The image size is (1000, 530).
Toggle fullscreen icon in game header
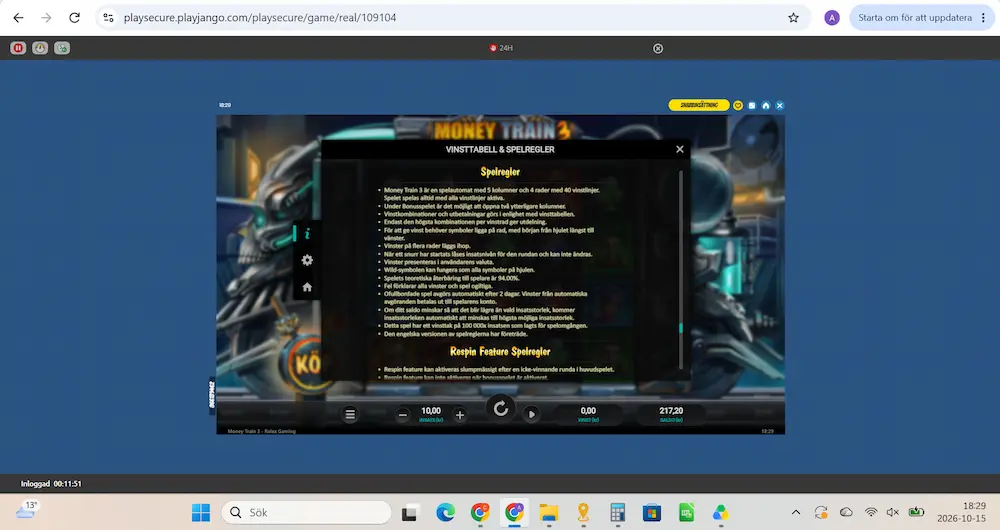click(752, 106)
